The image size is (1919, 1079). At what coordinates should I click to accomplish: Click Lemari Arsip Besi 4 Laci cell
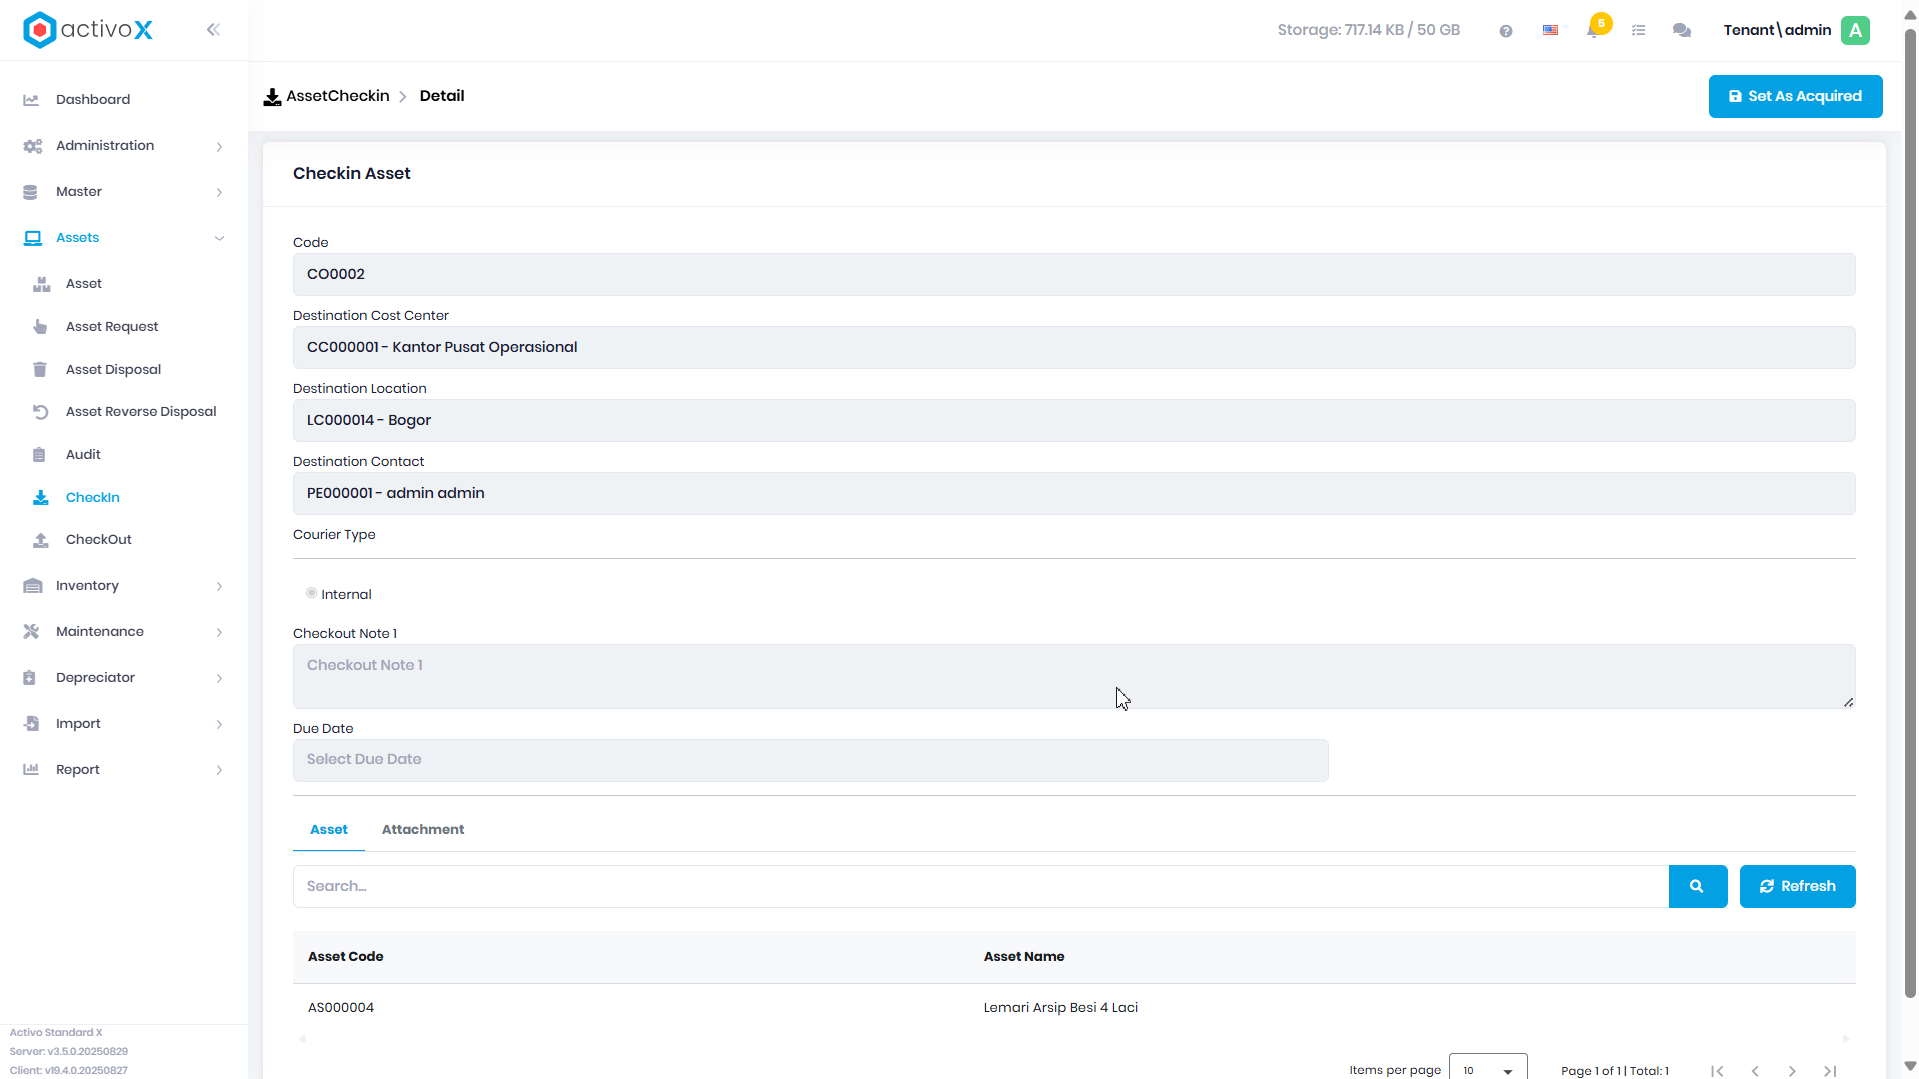1060,1008
